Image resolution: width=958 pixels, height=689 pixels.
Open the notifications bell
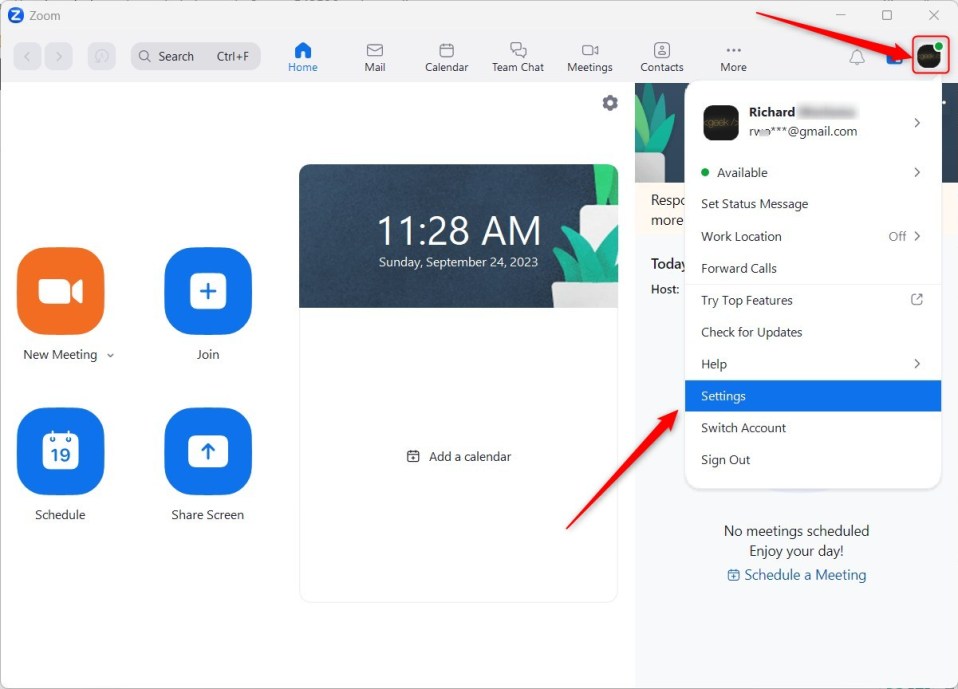857,57
